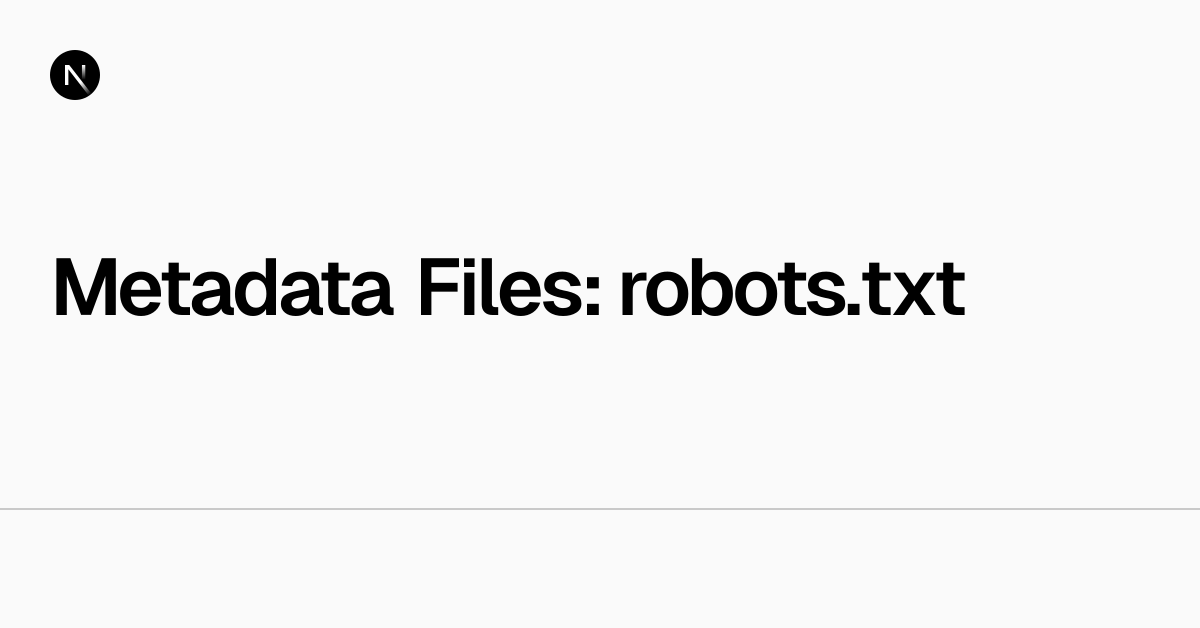Click the horizontal divider line
The image size is (1200, 628).
point(600,509)
